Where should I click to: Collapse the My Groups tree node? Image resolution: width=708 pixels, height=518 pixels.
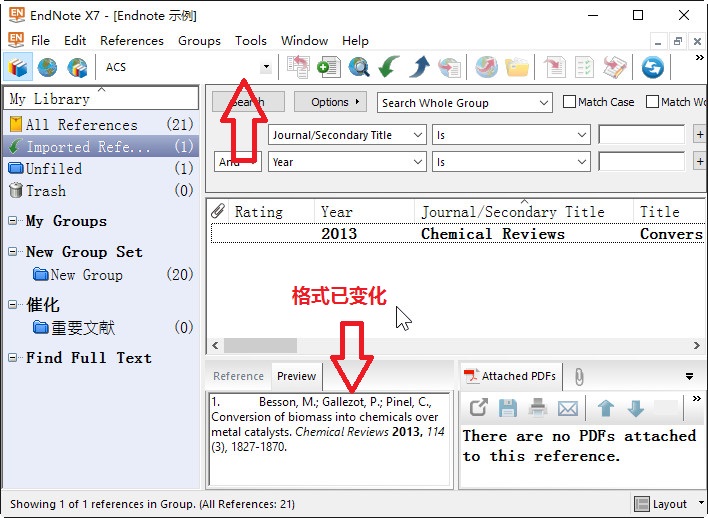(13, 221)
